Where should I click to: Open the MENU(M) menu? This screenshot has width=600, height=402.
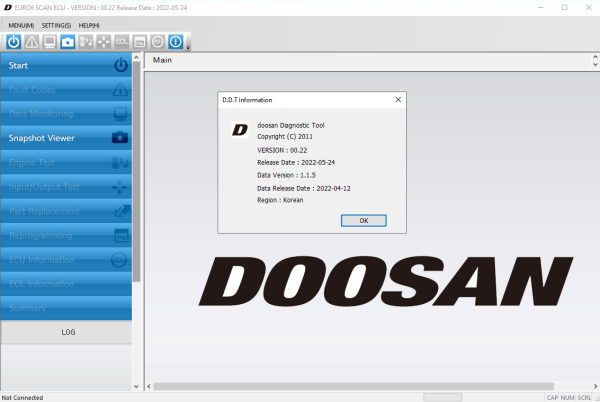pos(21,25)
